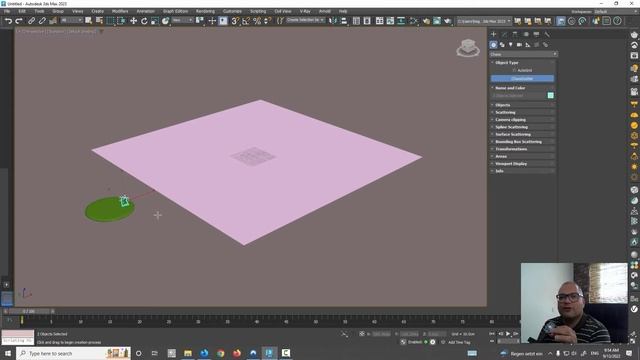The height and width of the screenshot is (360, 640).
Task: Click the ViewCube in the viewport
Action: tap(468, 48)
